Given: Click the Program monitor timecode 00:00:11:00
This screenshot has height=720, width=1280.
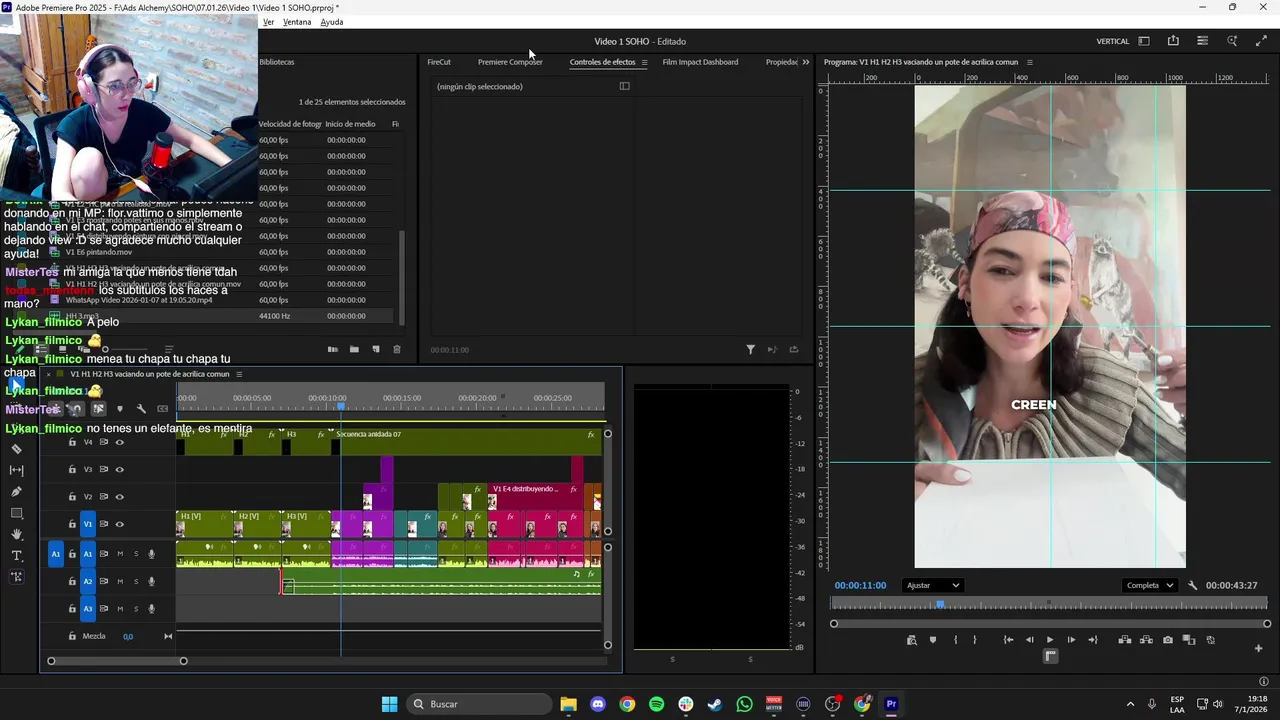Looking at the screenshot, I should tap(860, 585).
